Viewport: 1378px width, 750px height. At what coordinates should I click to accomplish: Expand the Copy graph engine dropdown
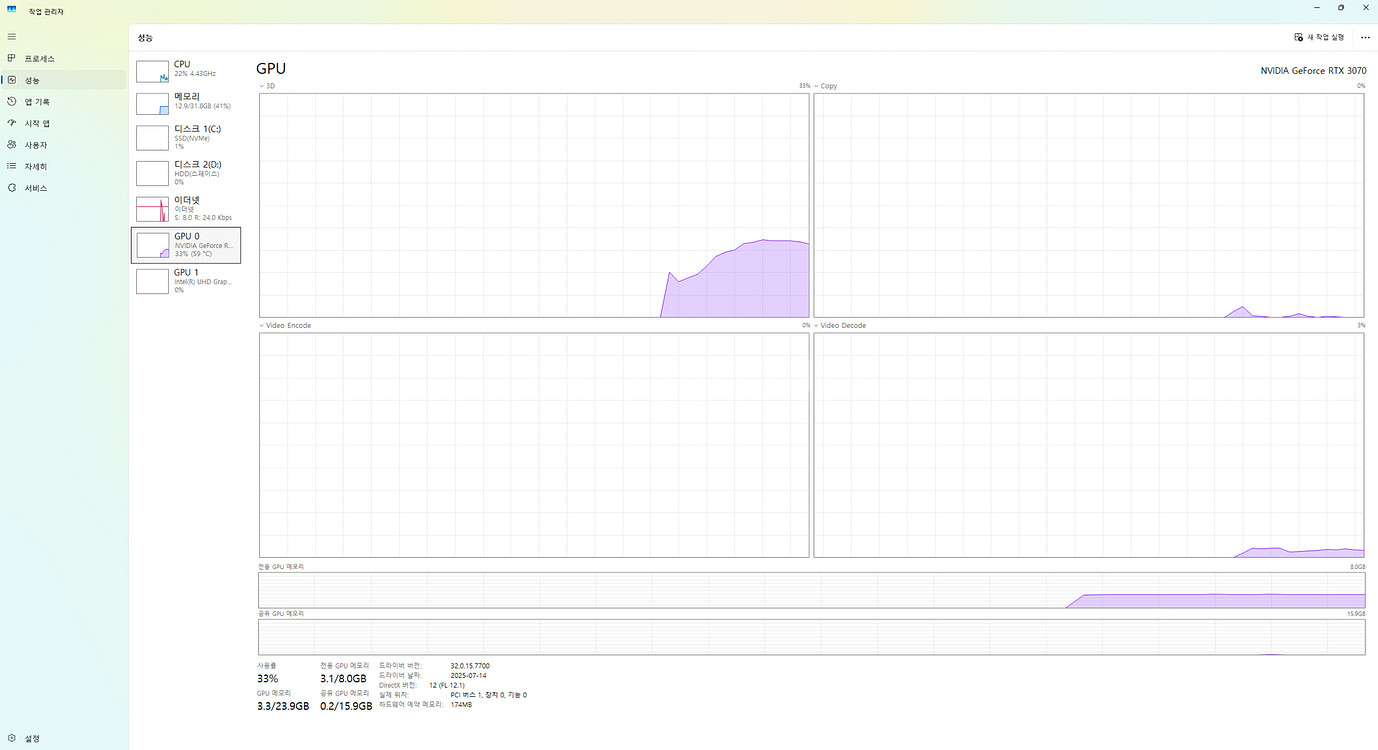pos(825,86)
